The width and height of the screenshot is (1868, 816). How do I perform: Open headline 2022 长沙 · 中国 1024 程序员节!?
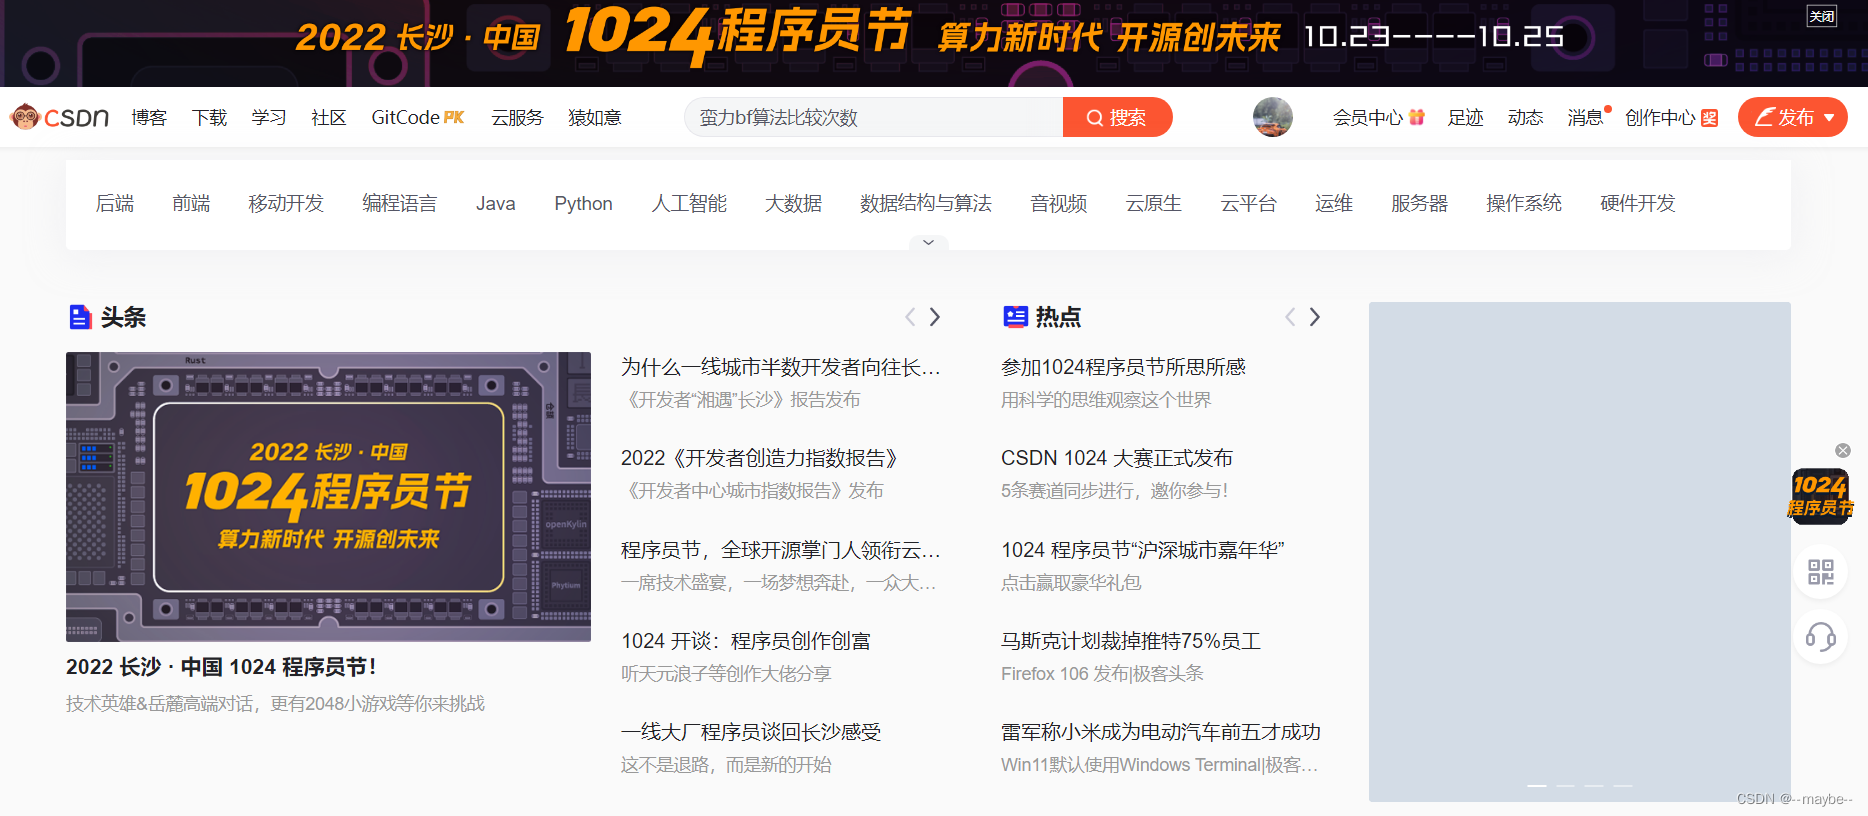(x=221, y=667)
